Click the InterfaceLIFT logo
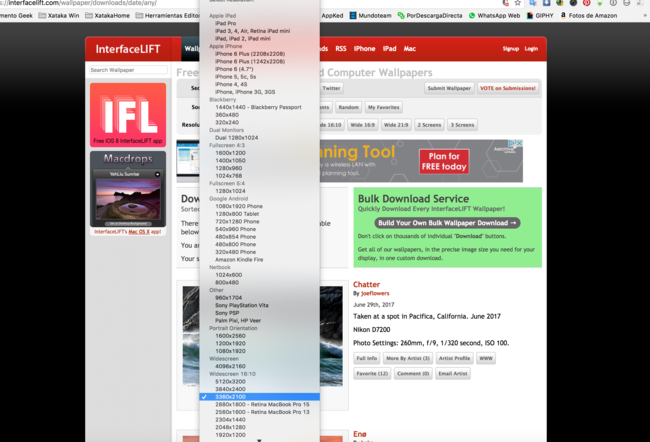Viewport: 650px width, 442px height. pos(128,49)
